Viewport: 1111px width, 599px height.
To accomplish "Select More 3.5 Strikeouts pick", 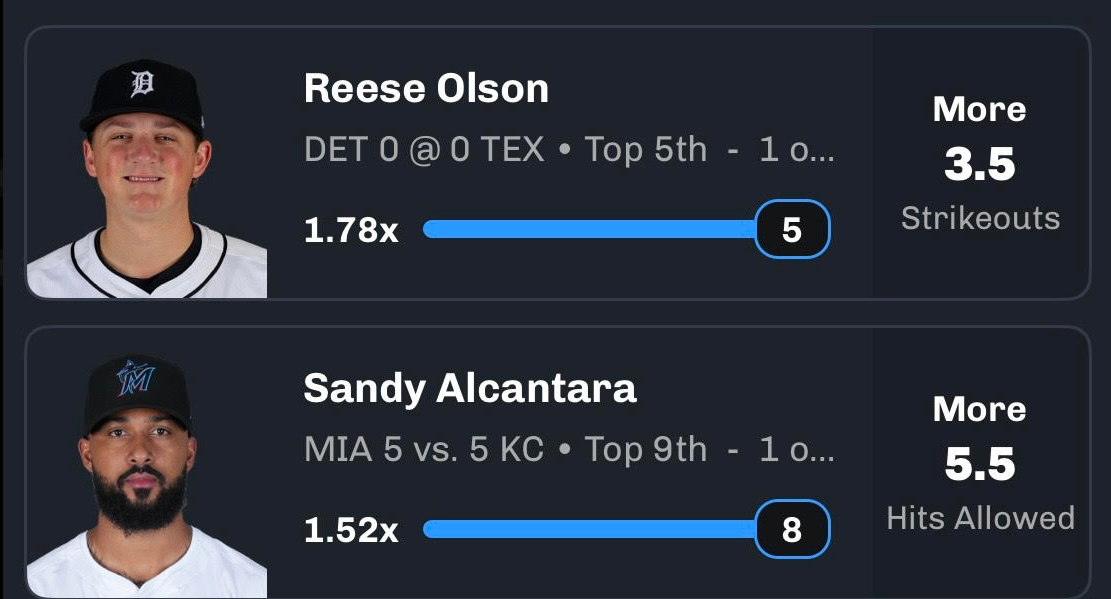I will [x=981, y=163].
